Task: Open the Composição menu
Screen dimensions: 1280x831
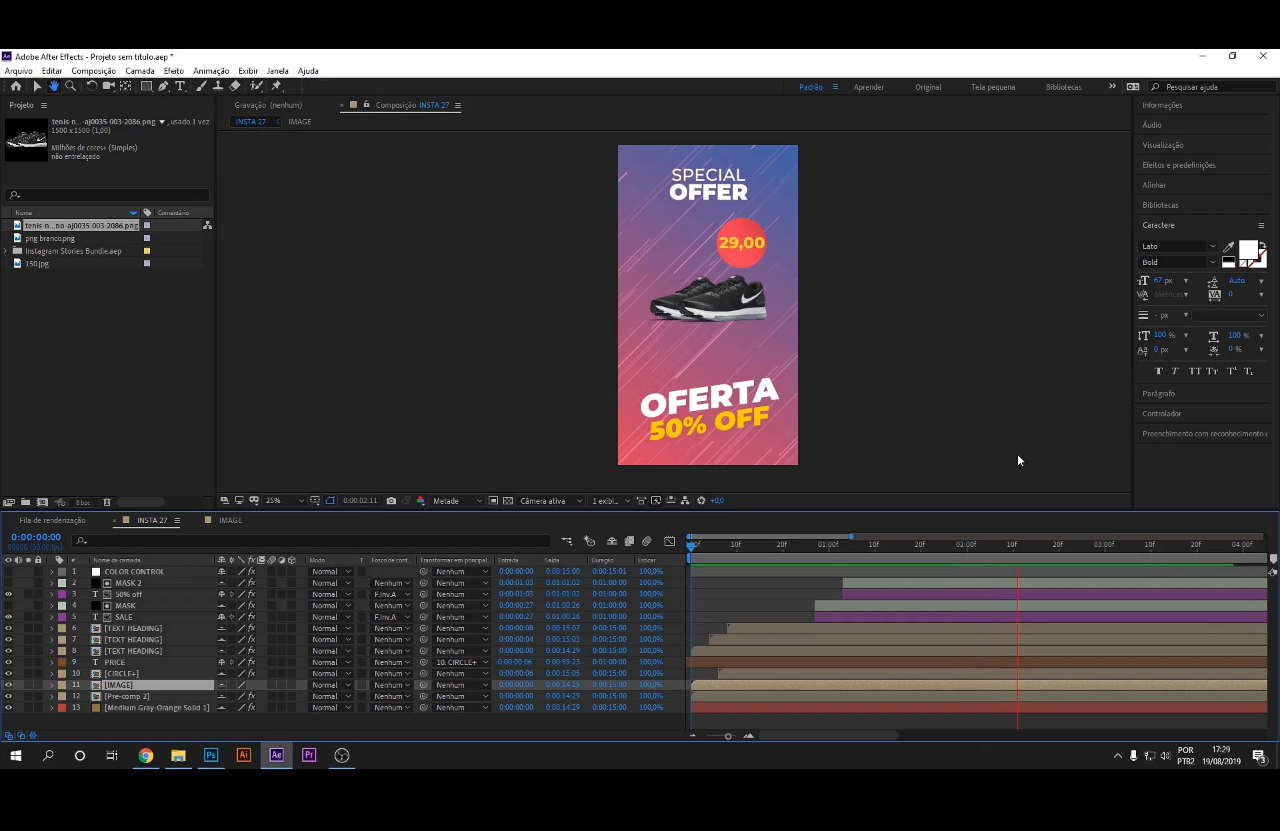Action: coord(94,71)
